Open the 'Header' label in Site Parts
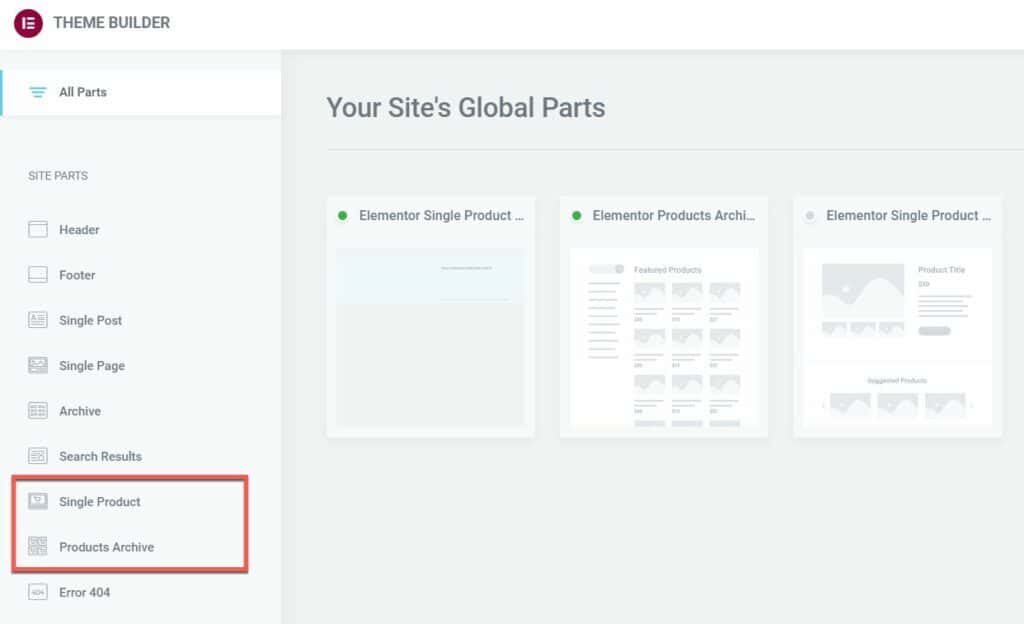1024x624 pixels. 79,230
